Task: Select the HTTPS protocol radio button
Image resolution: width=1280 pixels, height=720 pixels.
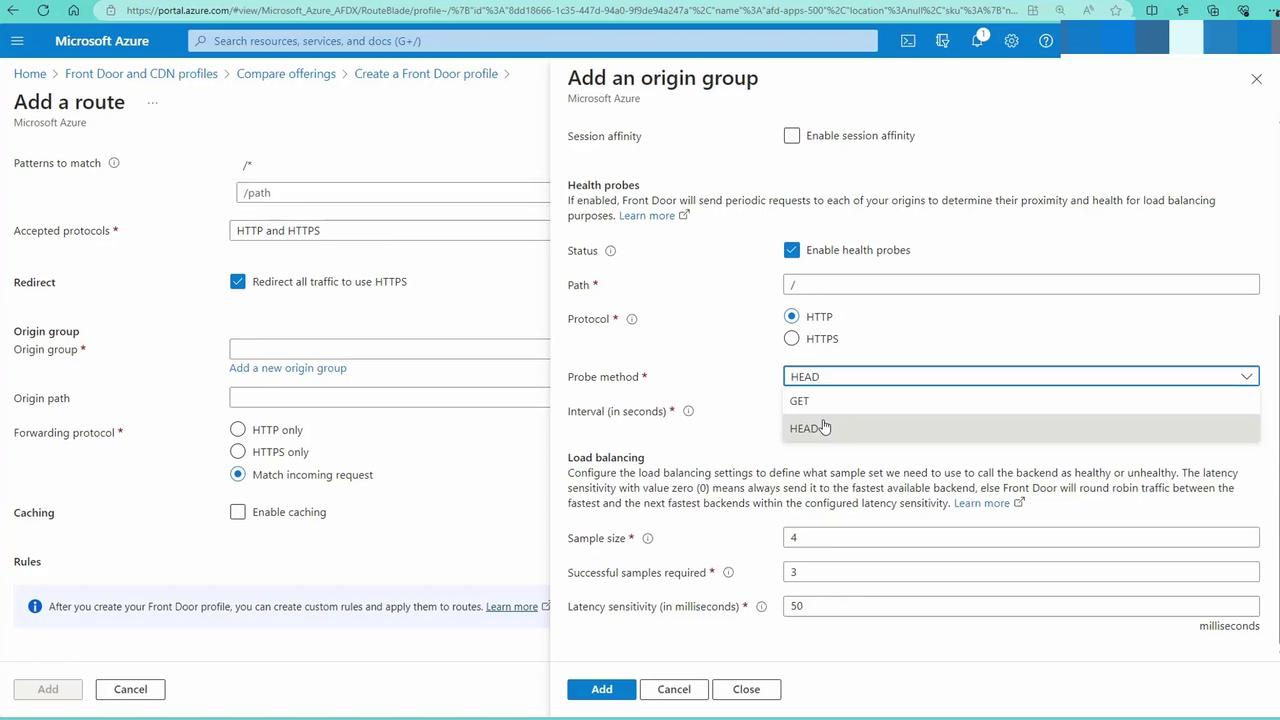Action: [792, 339]
